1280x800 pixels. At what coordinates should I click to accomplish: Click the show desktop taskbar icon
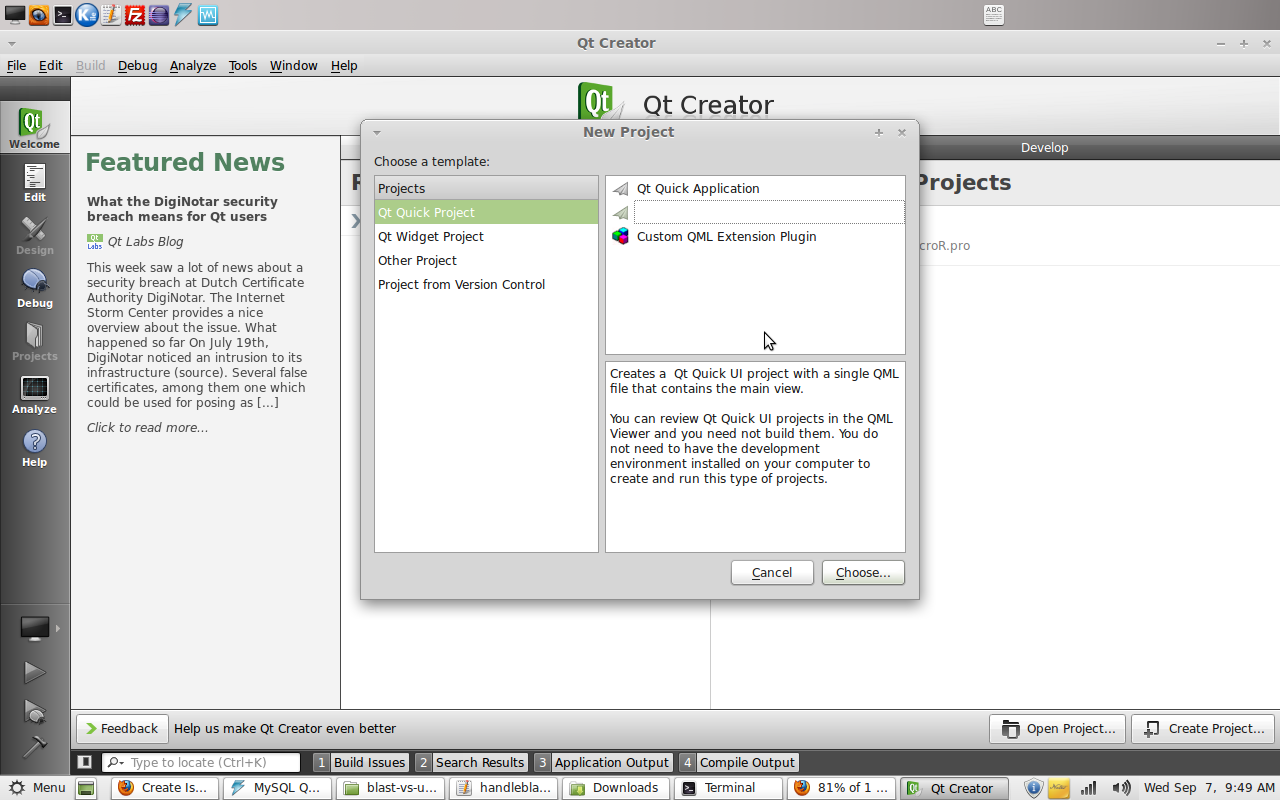click(x=87, y=788)
